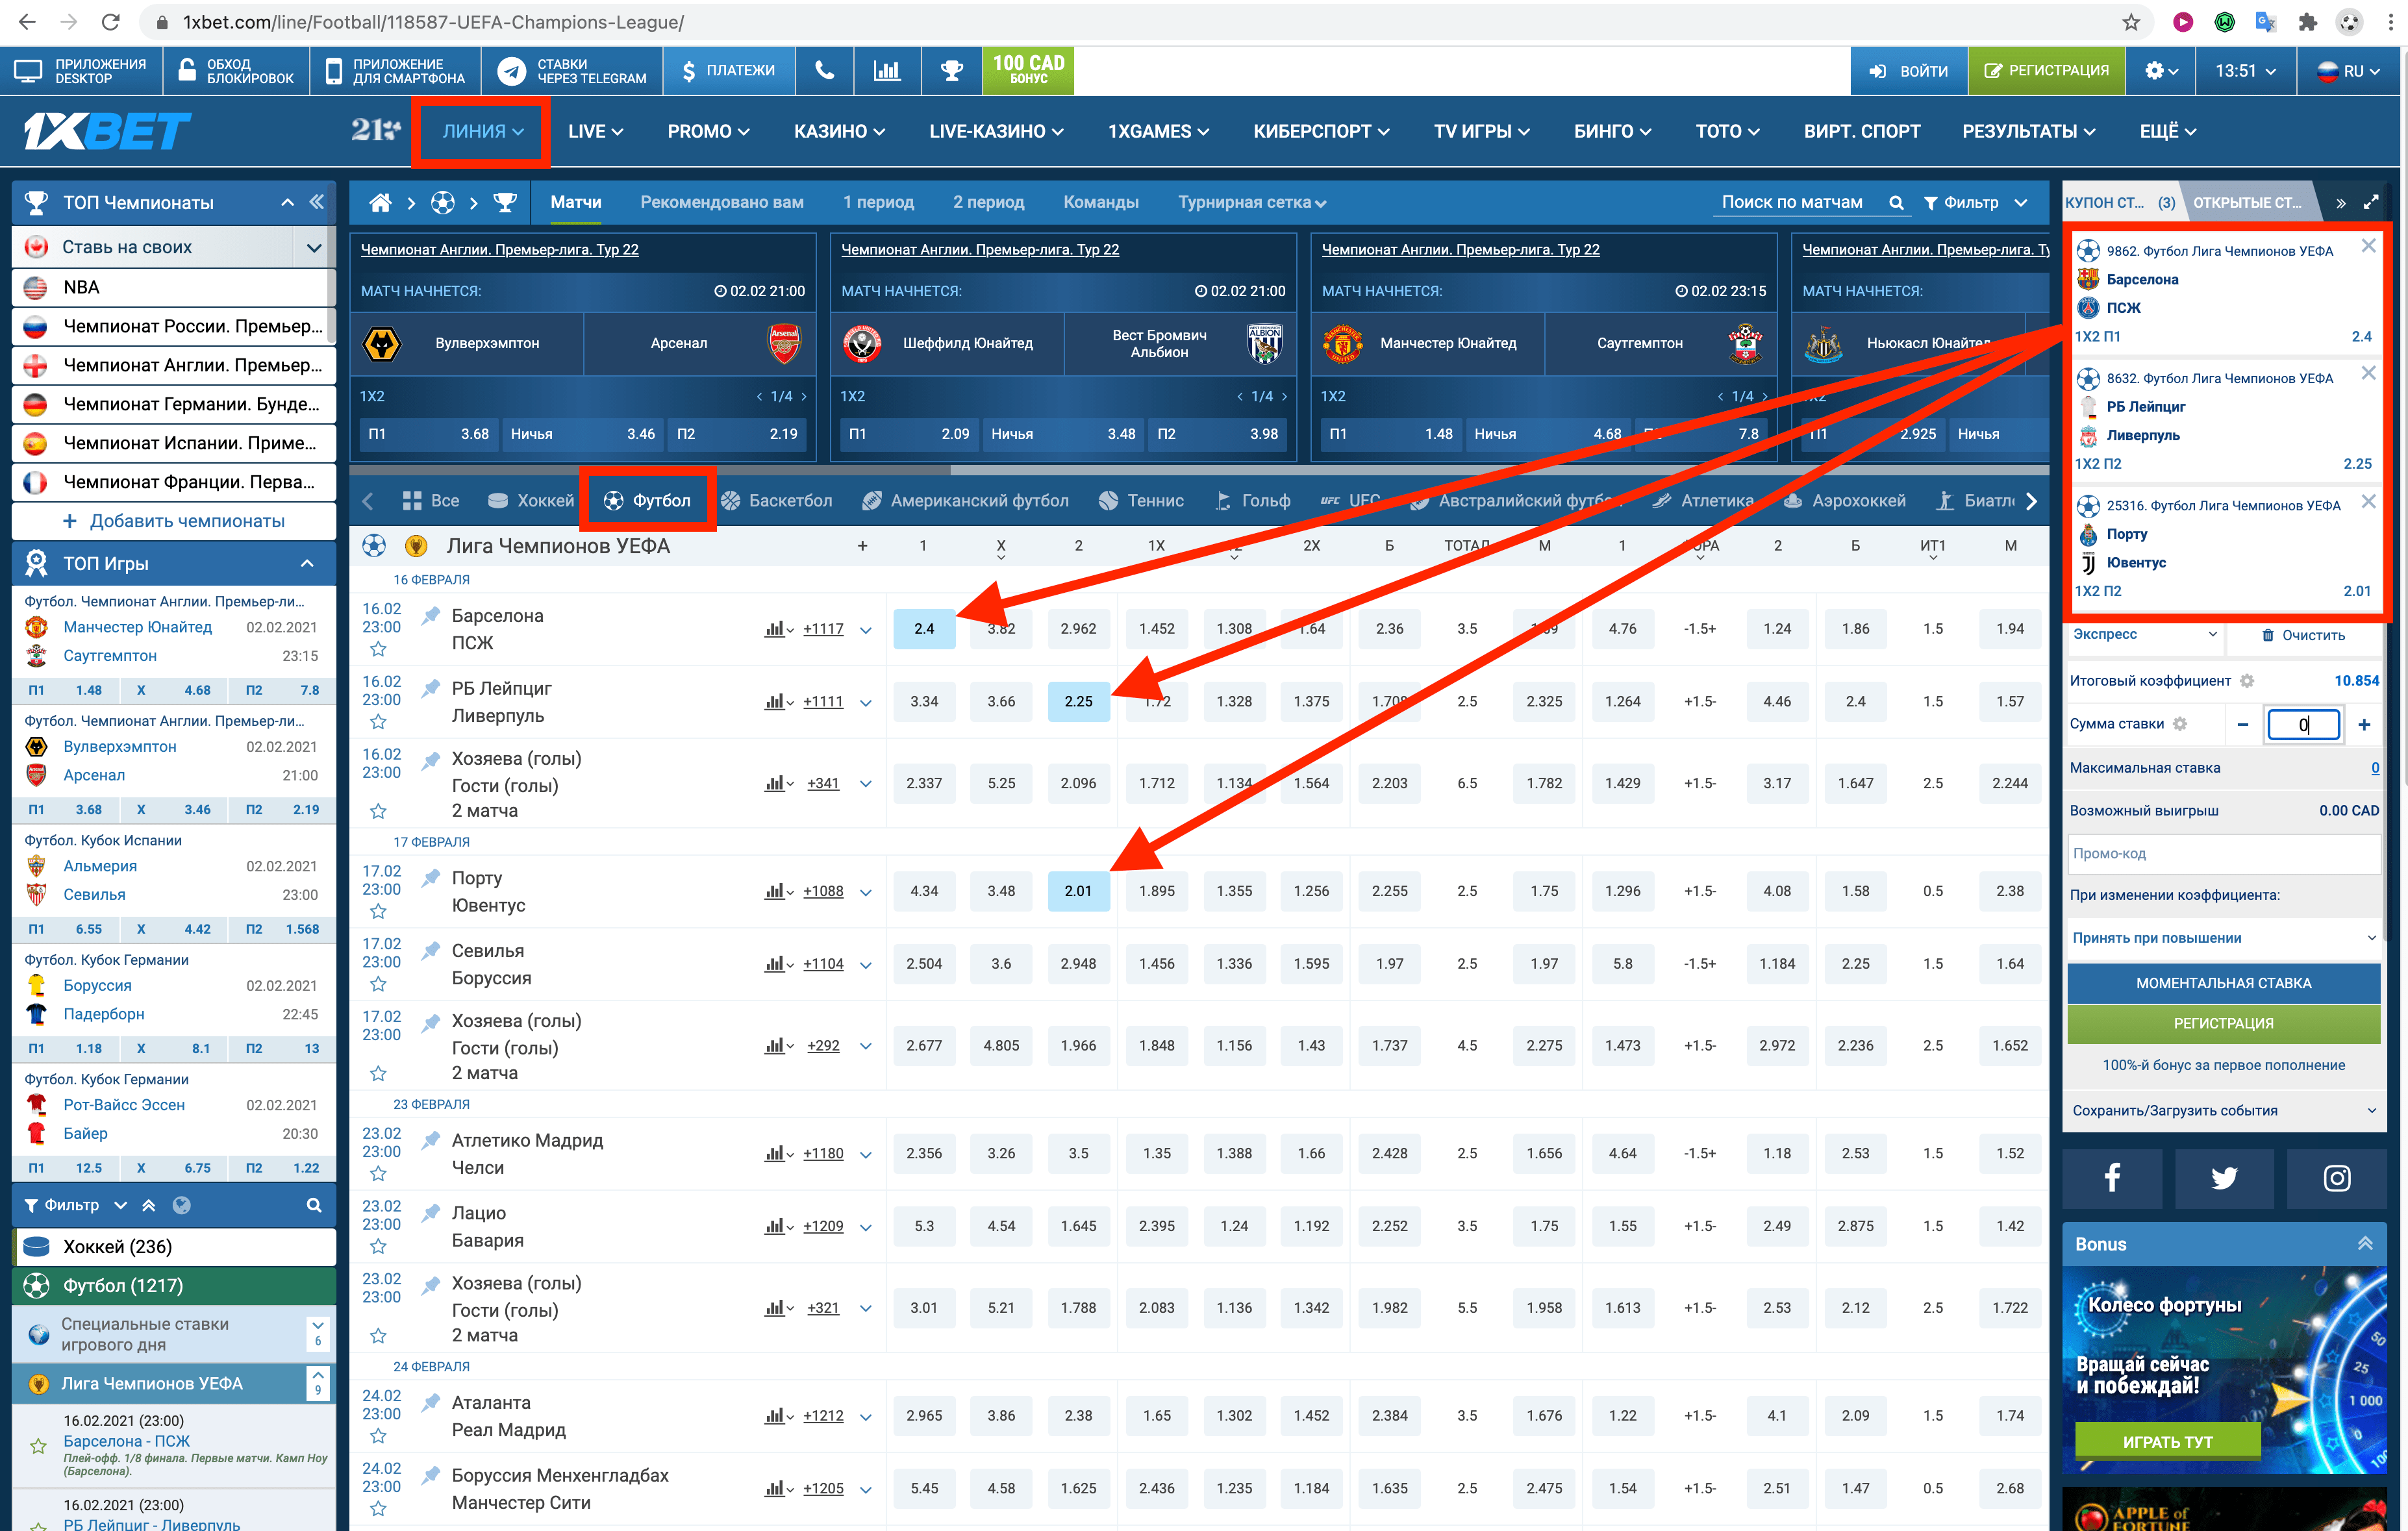The height and width of the screenshot is (1531, 2408).
Task: Open the Telegram betting icon
Action: coord(512,70)
